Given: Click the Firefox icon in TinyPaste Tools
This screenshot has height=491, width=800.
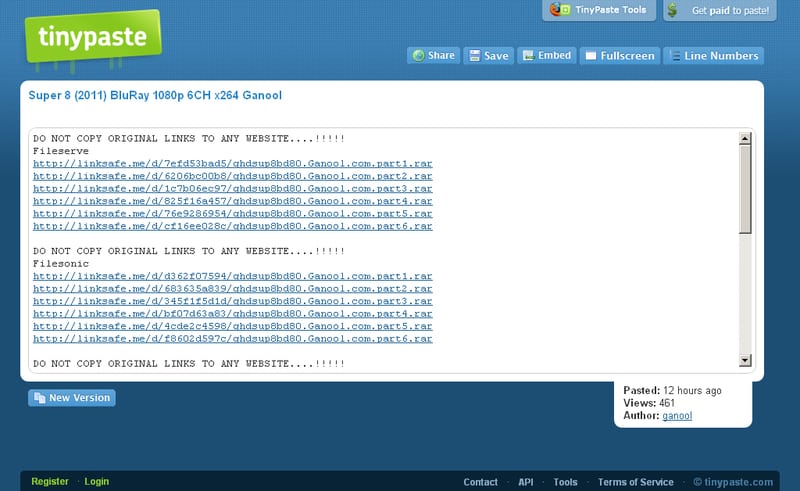Looking at the screenshot, I should click(x=556, y=9).
